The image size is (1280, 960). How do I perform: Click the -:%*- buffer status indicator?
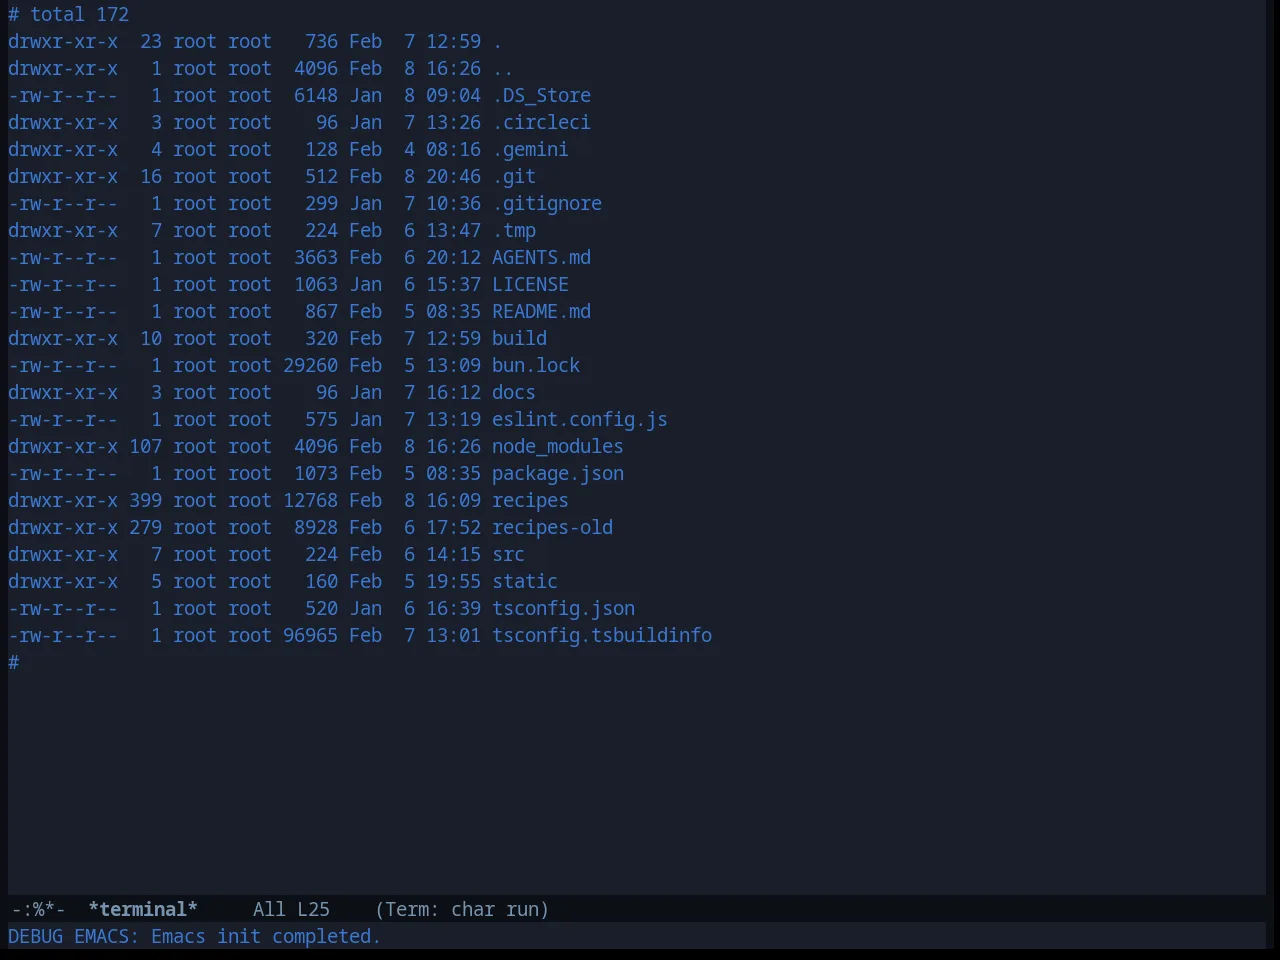pyautogui.click(x=38, y=909)
